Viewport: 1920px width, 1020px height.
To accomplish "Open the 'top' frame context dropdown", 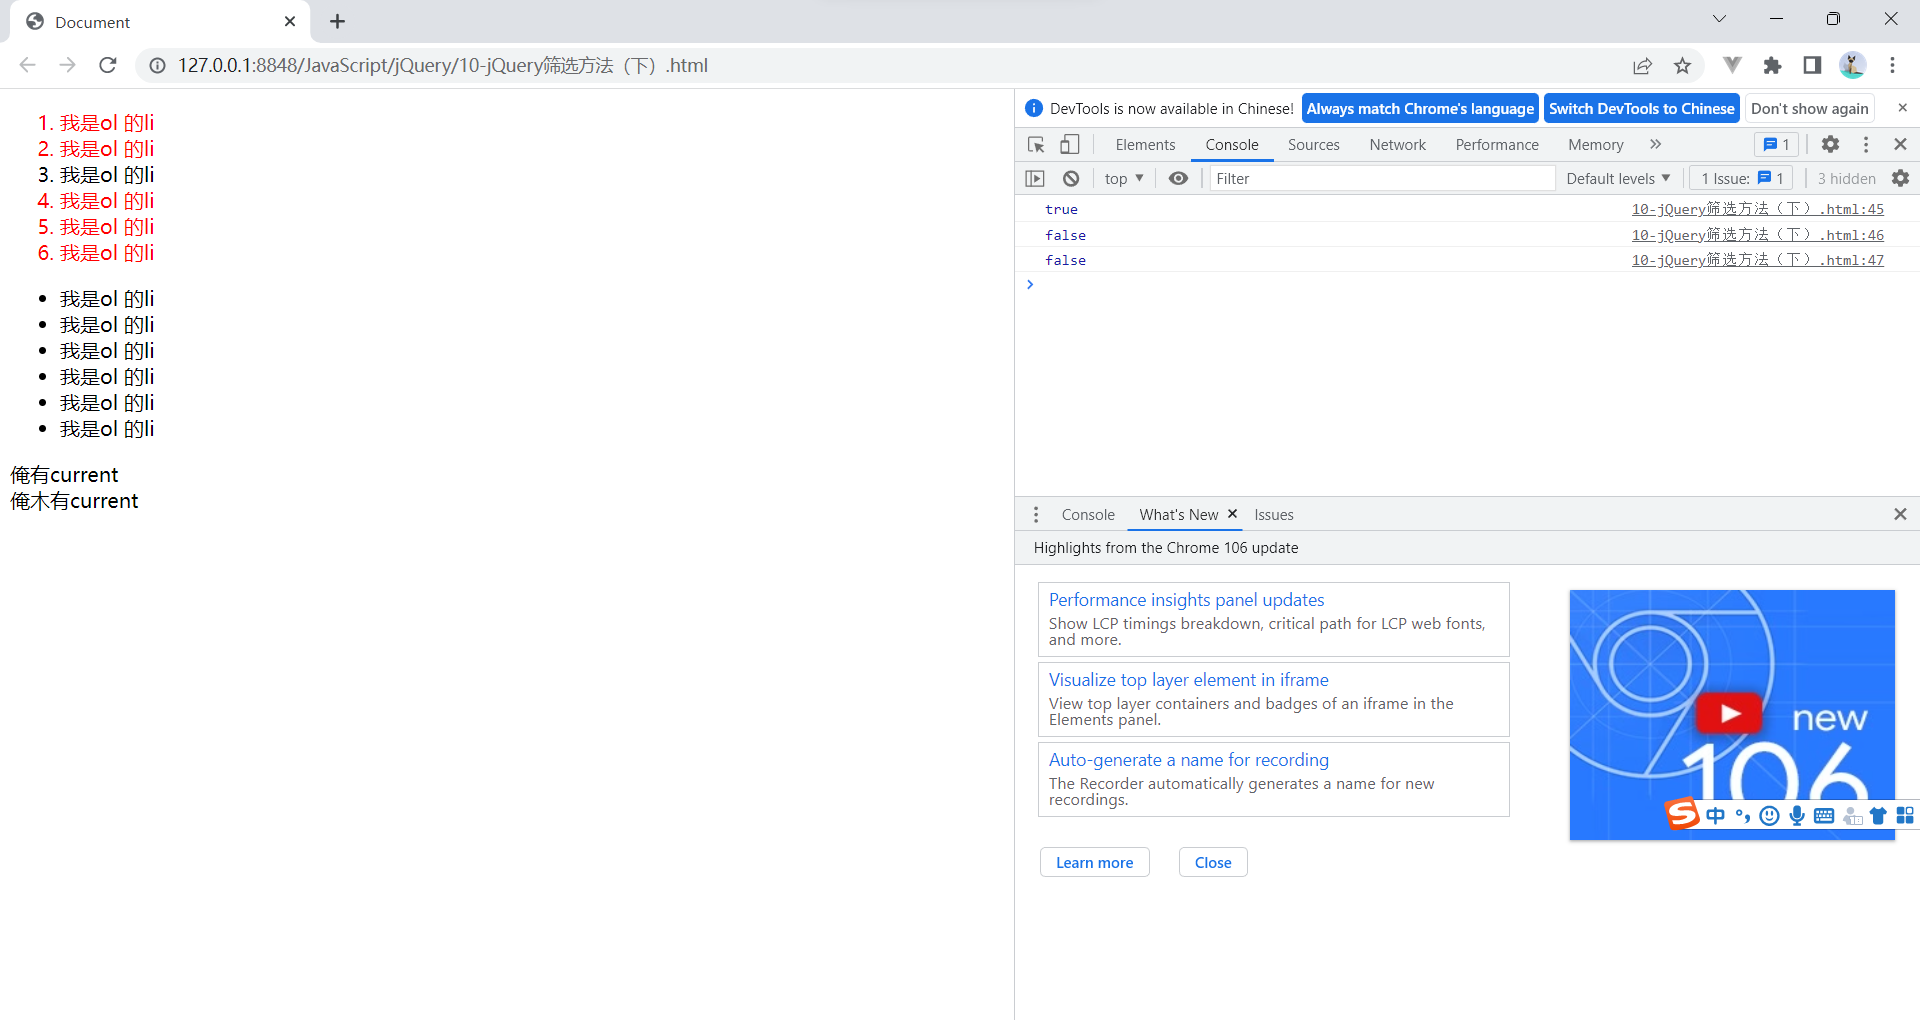I will tap(1123, 178).
